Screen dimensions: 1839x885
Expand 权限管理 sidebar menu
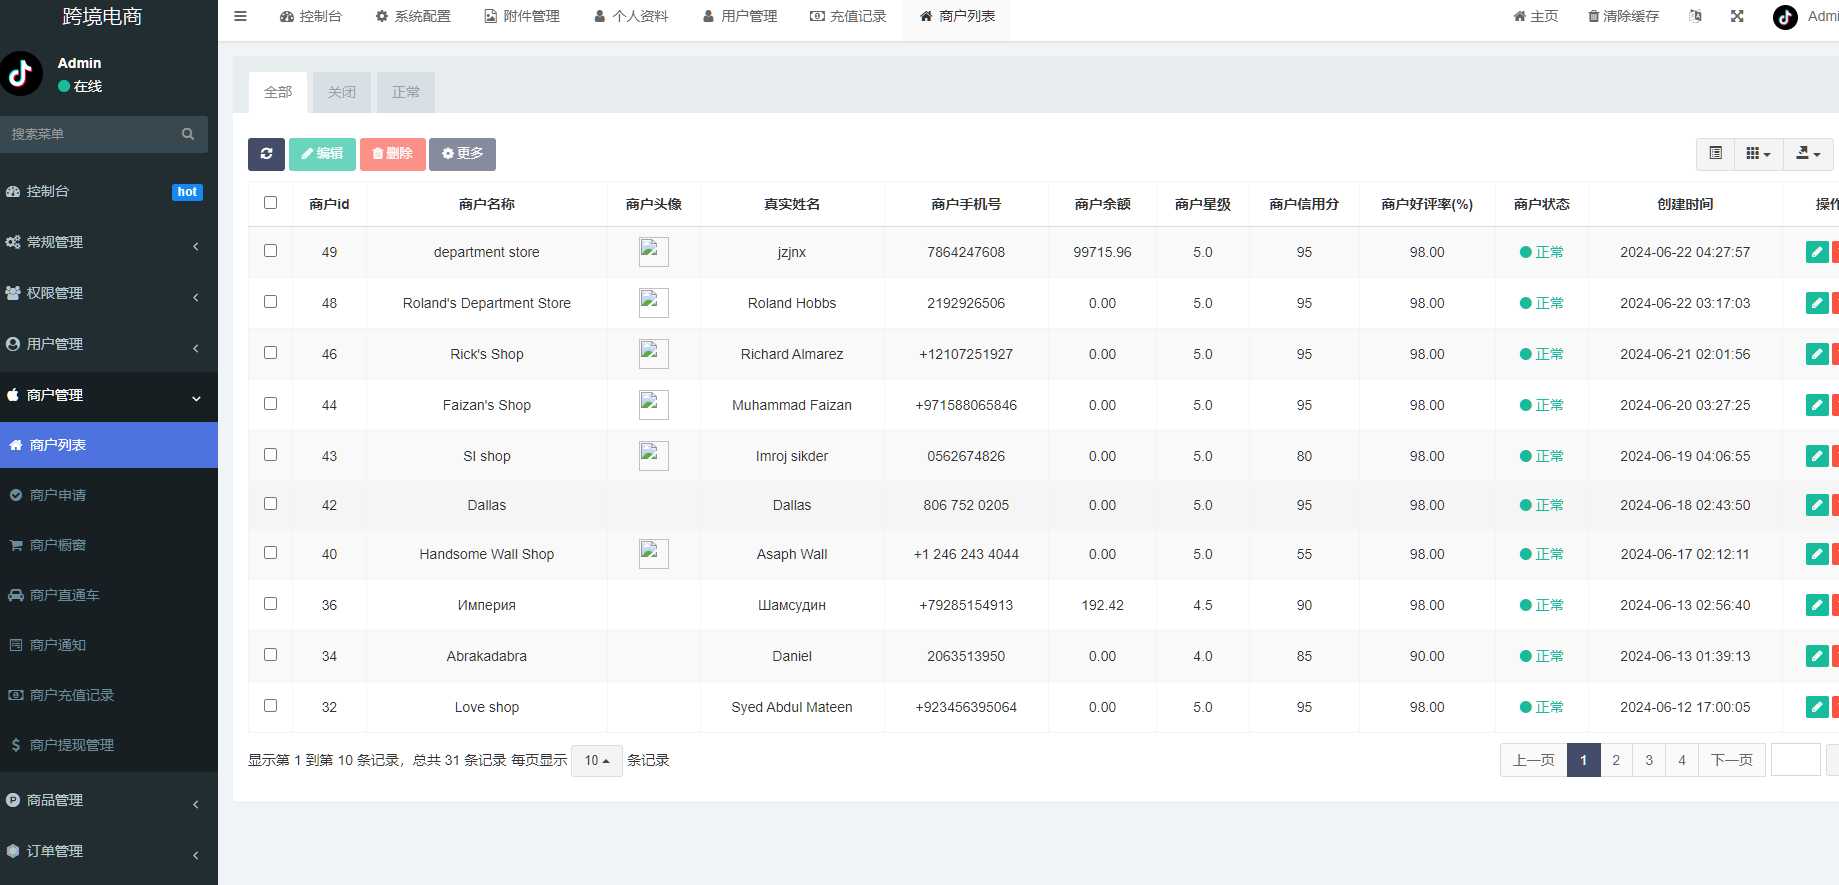click(109, 293)
